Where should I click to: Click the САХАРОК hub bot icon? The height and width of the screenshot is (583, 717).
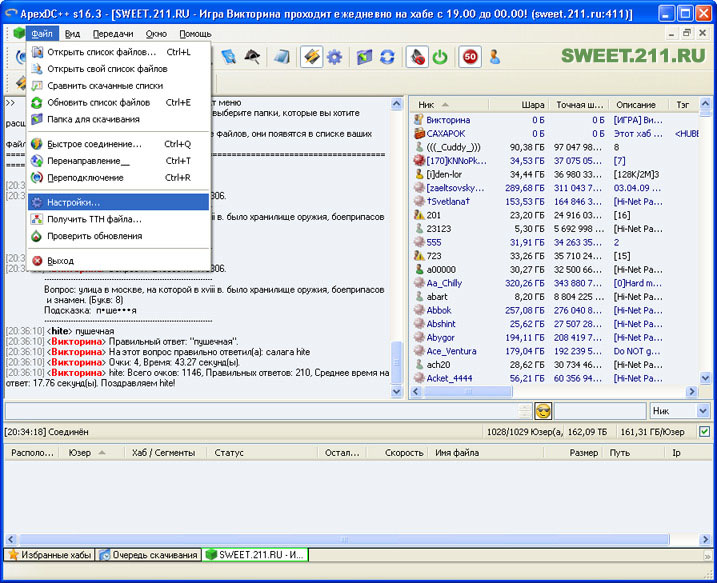(x=419, y=134)
